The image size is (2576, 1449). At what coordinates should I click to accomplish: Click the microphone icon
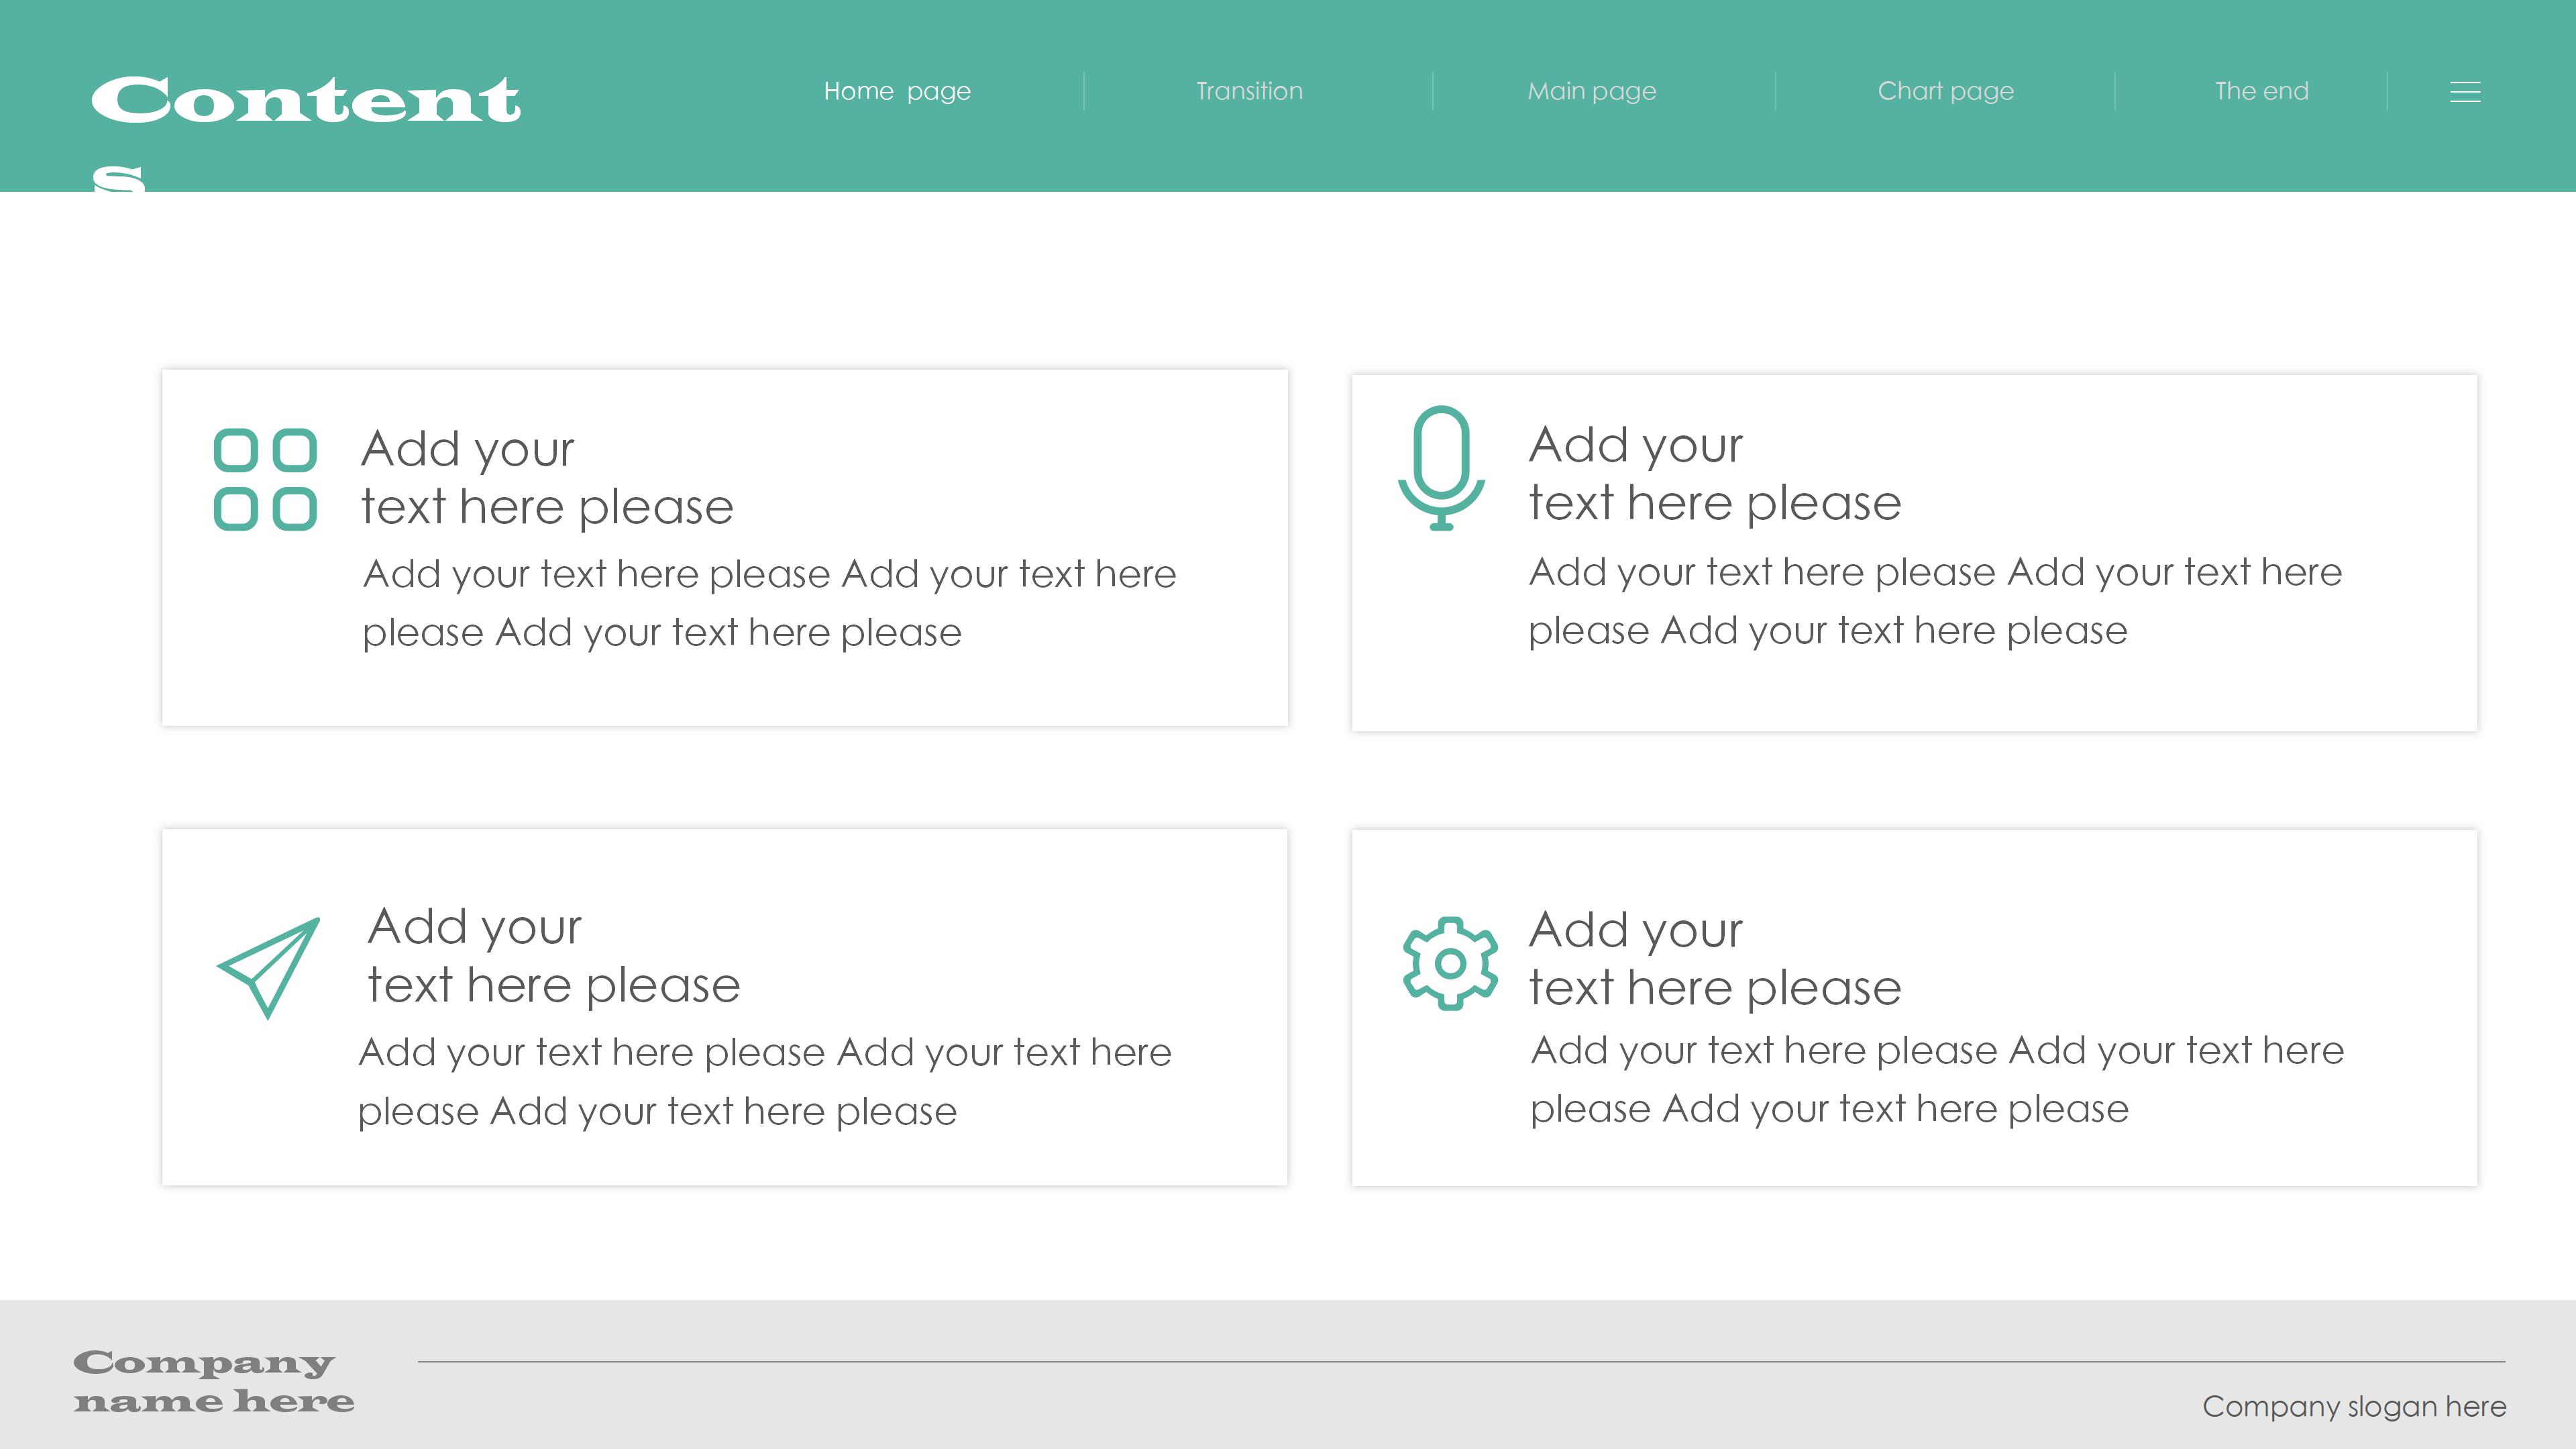click(x=1441, y=467)
